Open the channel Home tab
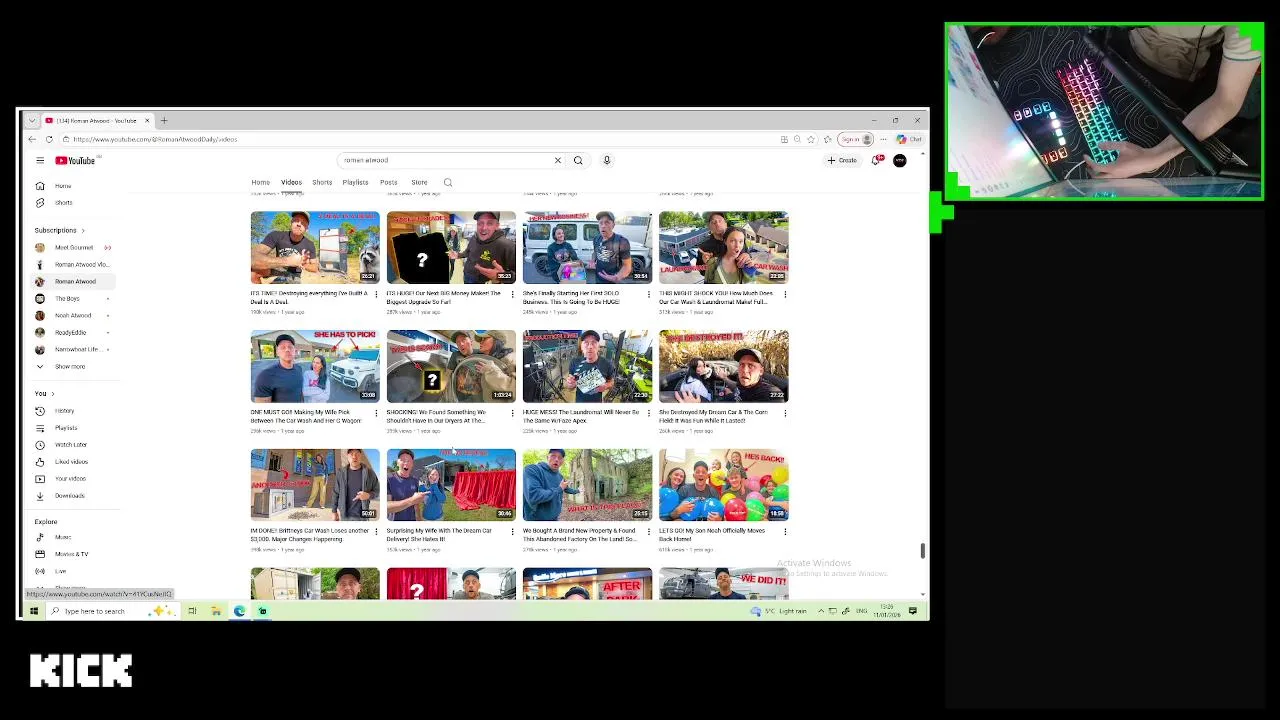Screen dimensions: 1280x720 tap(260, 183)
